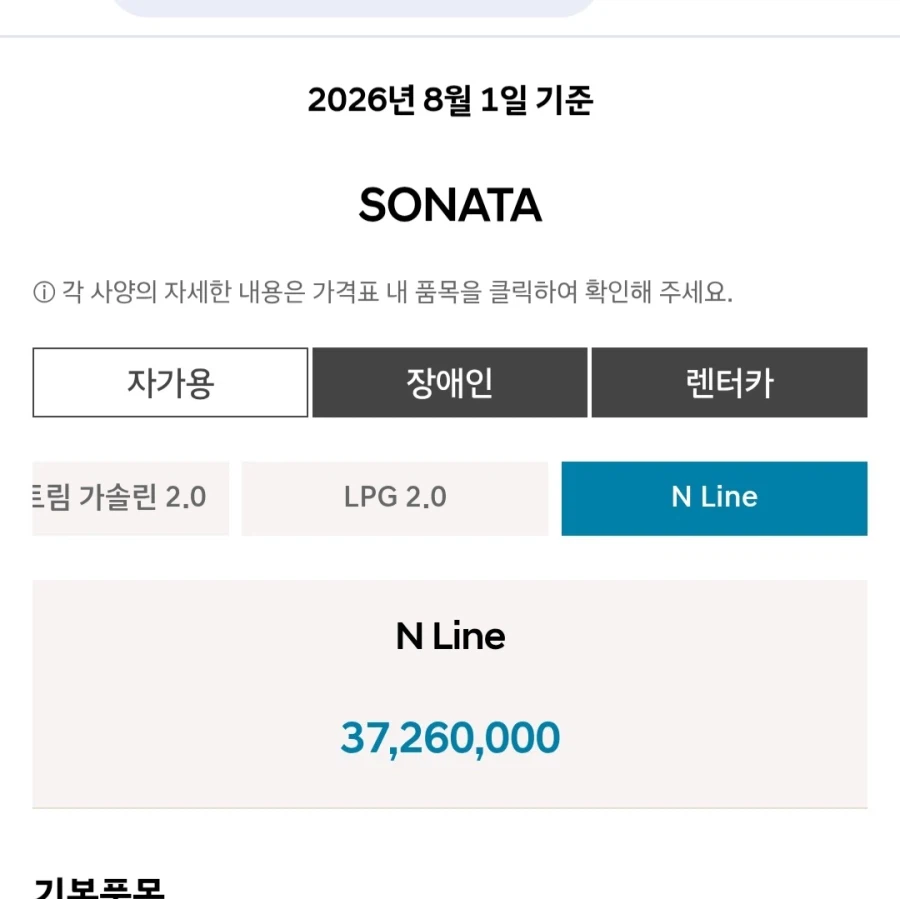Switch to the 장애인 tab
Image resolution: width=900 pixels, height=899 pixels.
[450, 382]
